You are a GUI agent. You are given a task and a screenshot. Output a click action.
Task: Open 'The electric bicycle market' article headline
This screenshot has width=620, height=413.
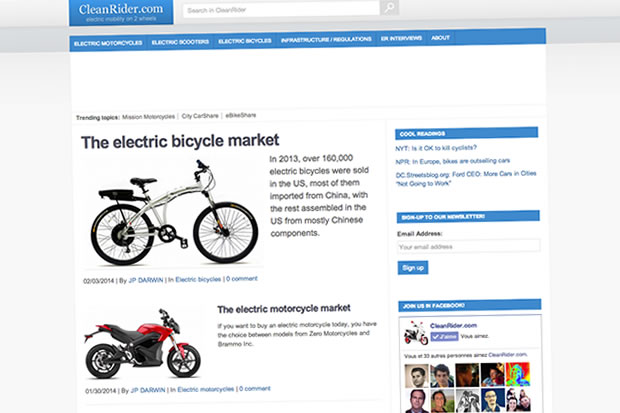(180, 141)
